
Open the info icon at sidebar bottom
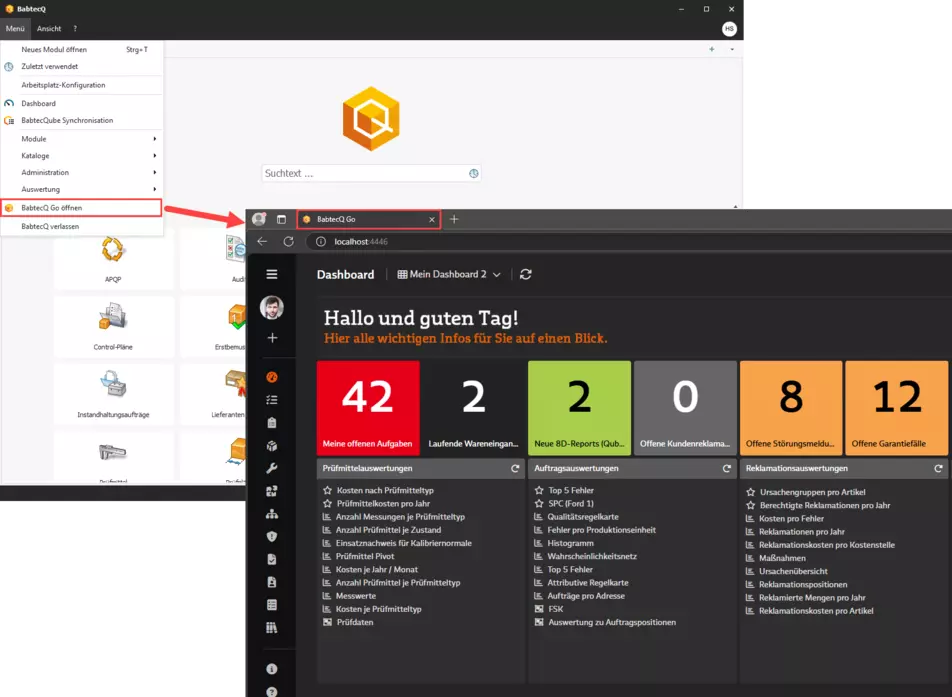(x=272, y=668)
